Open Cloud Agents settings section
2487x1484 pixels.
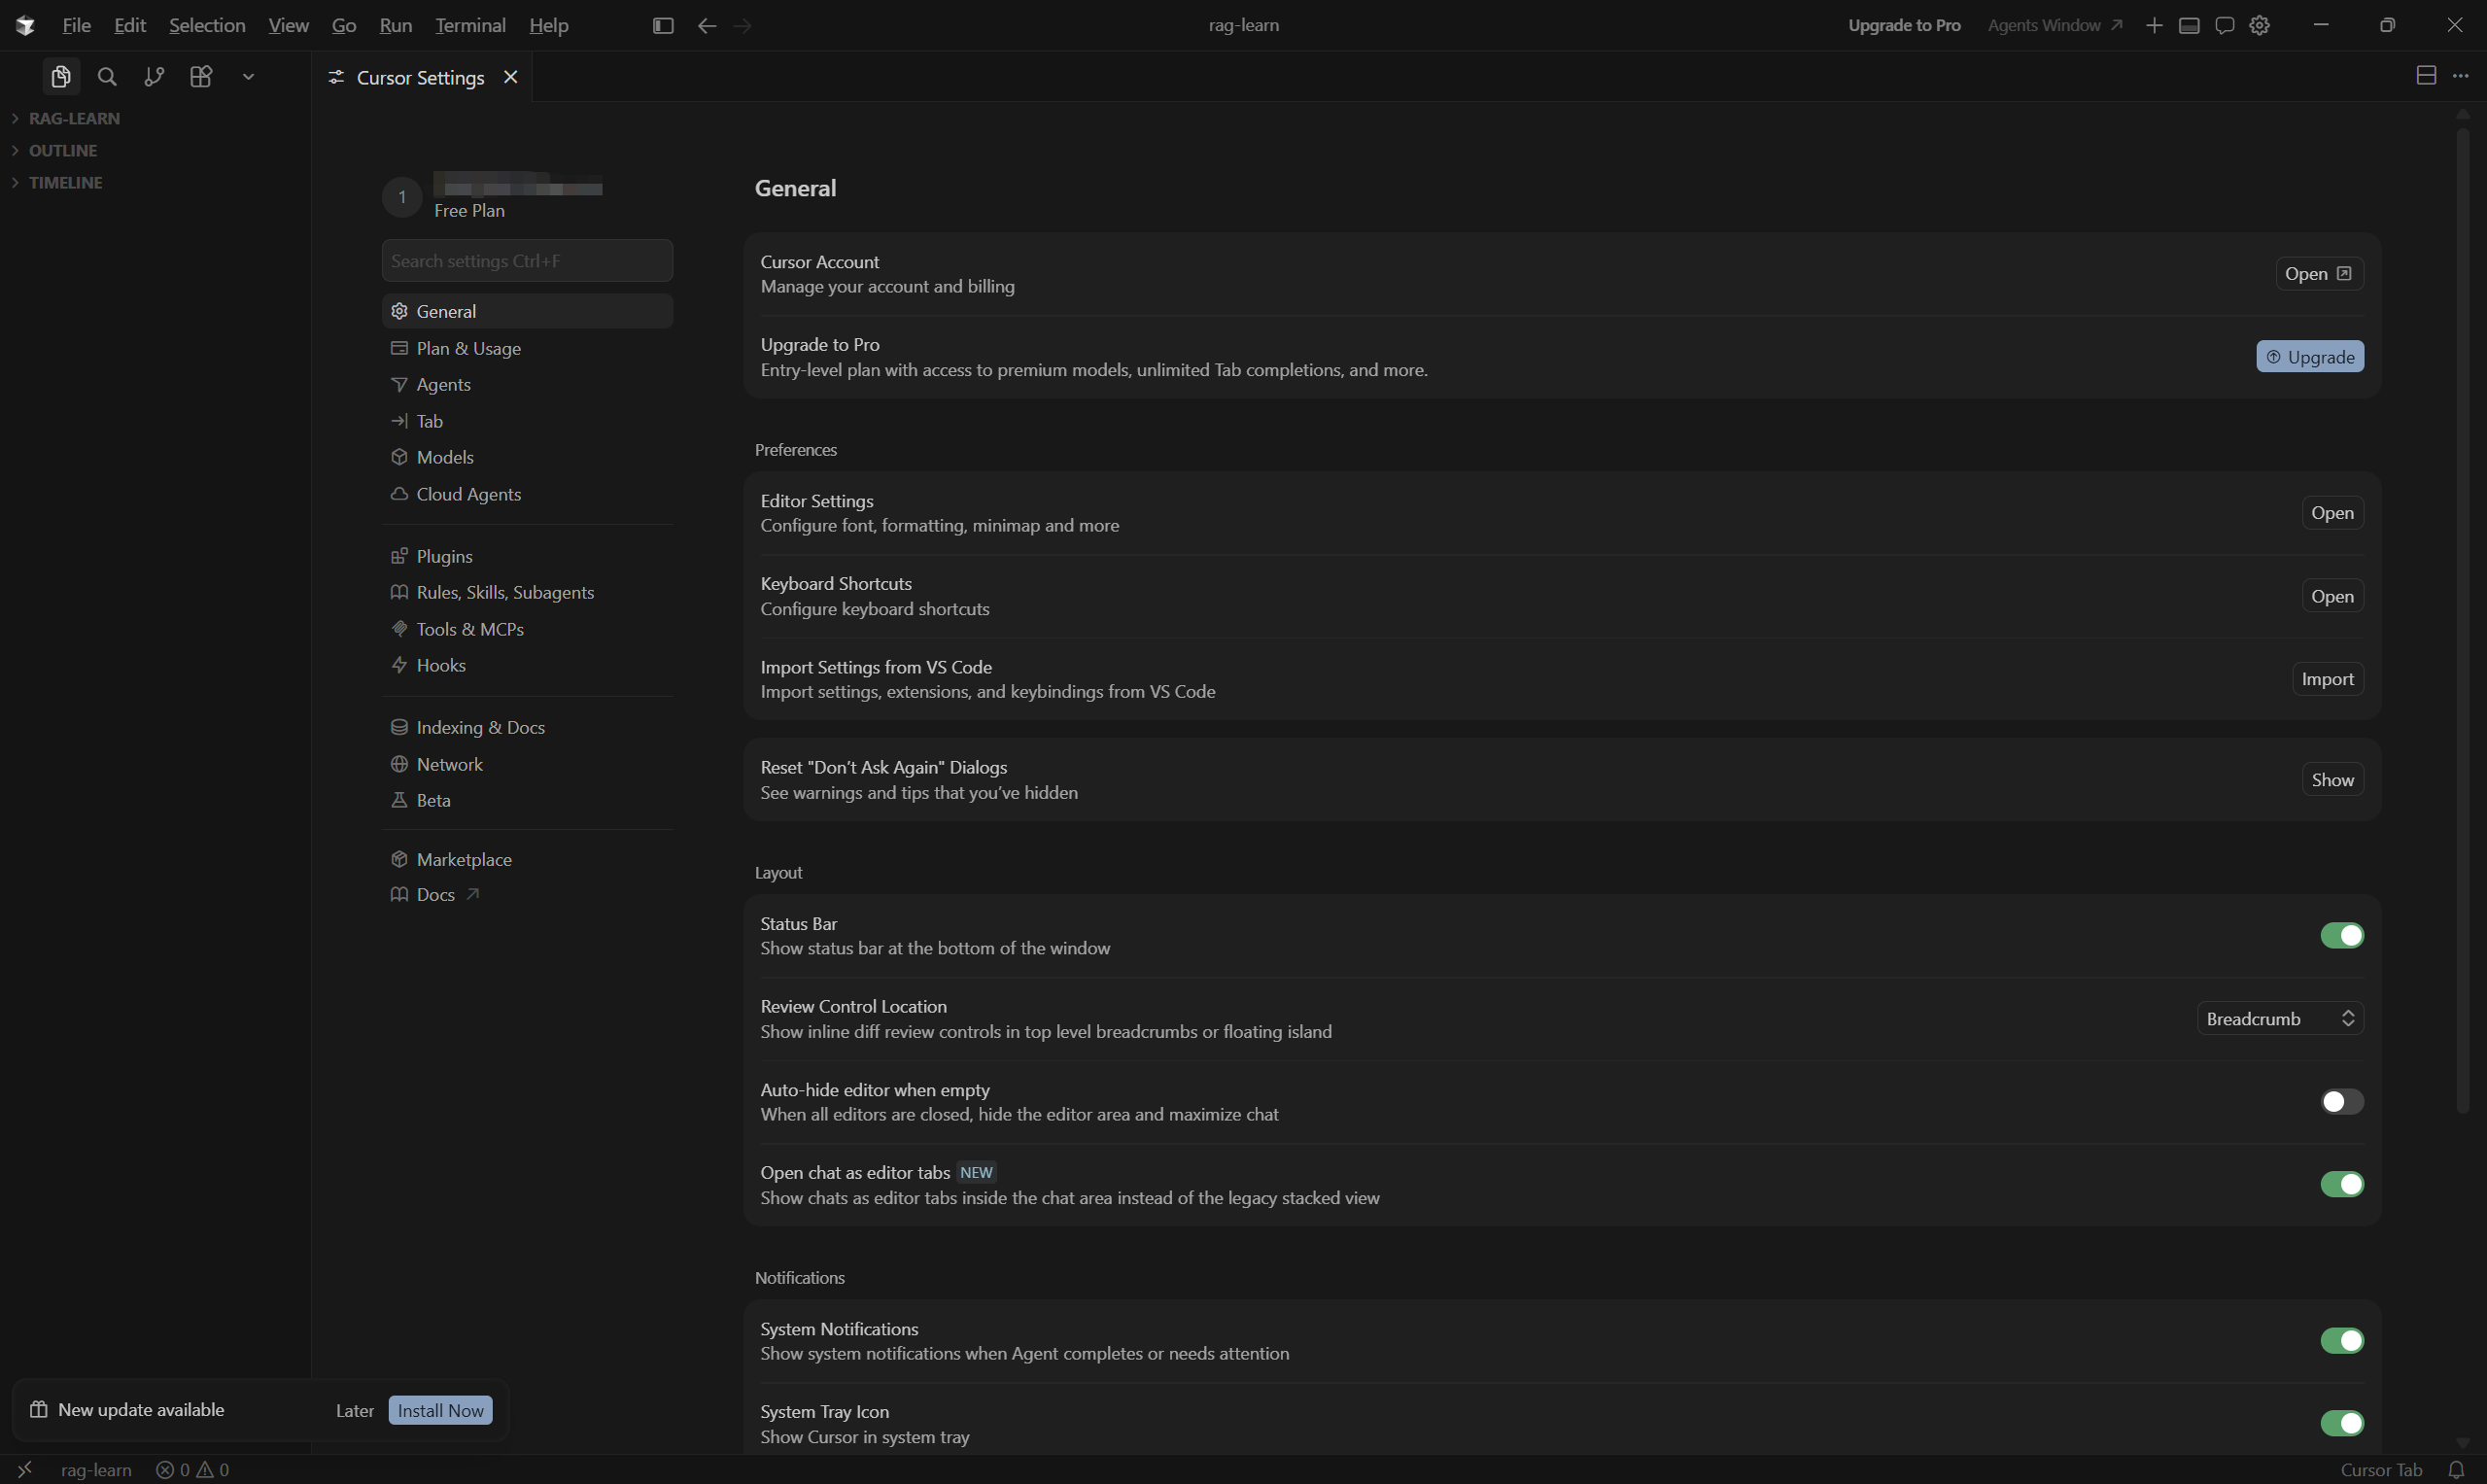(527, 494)
